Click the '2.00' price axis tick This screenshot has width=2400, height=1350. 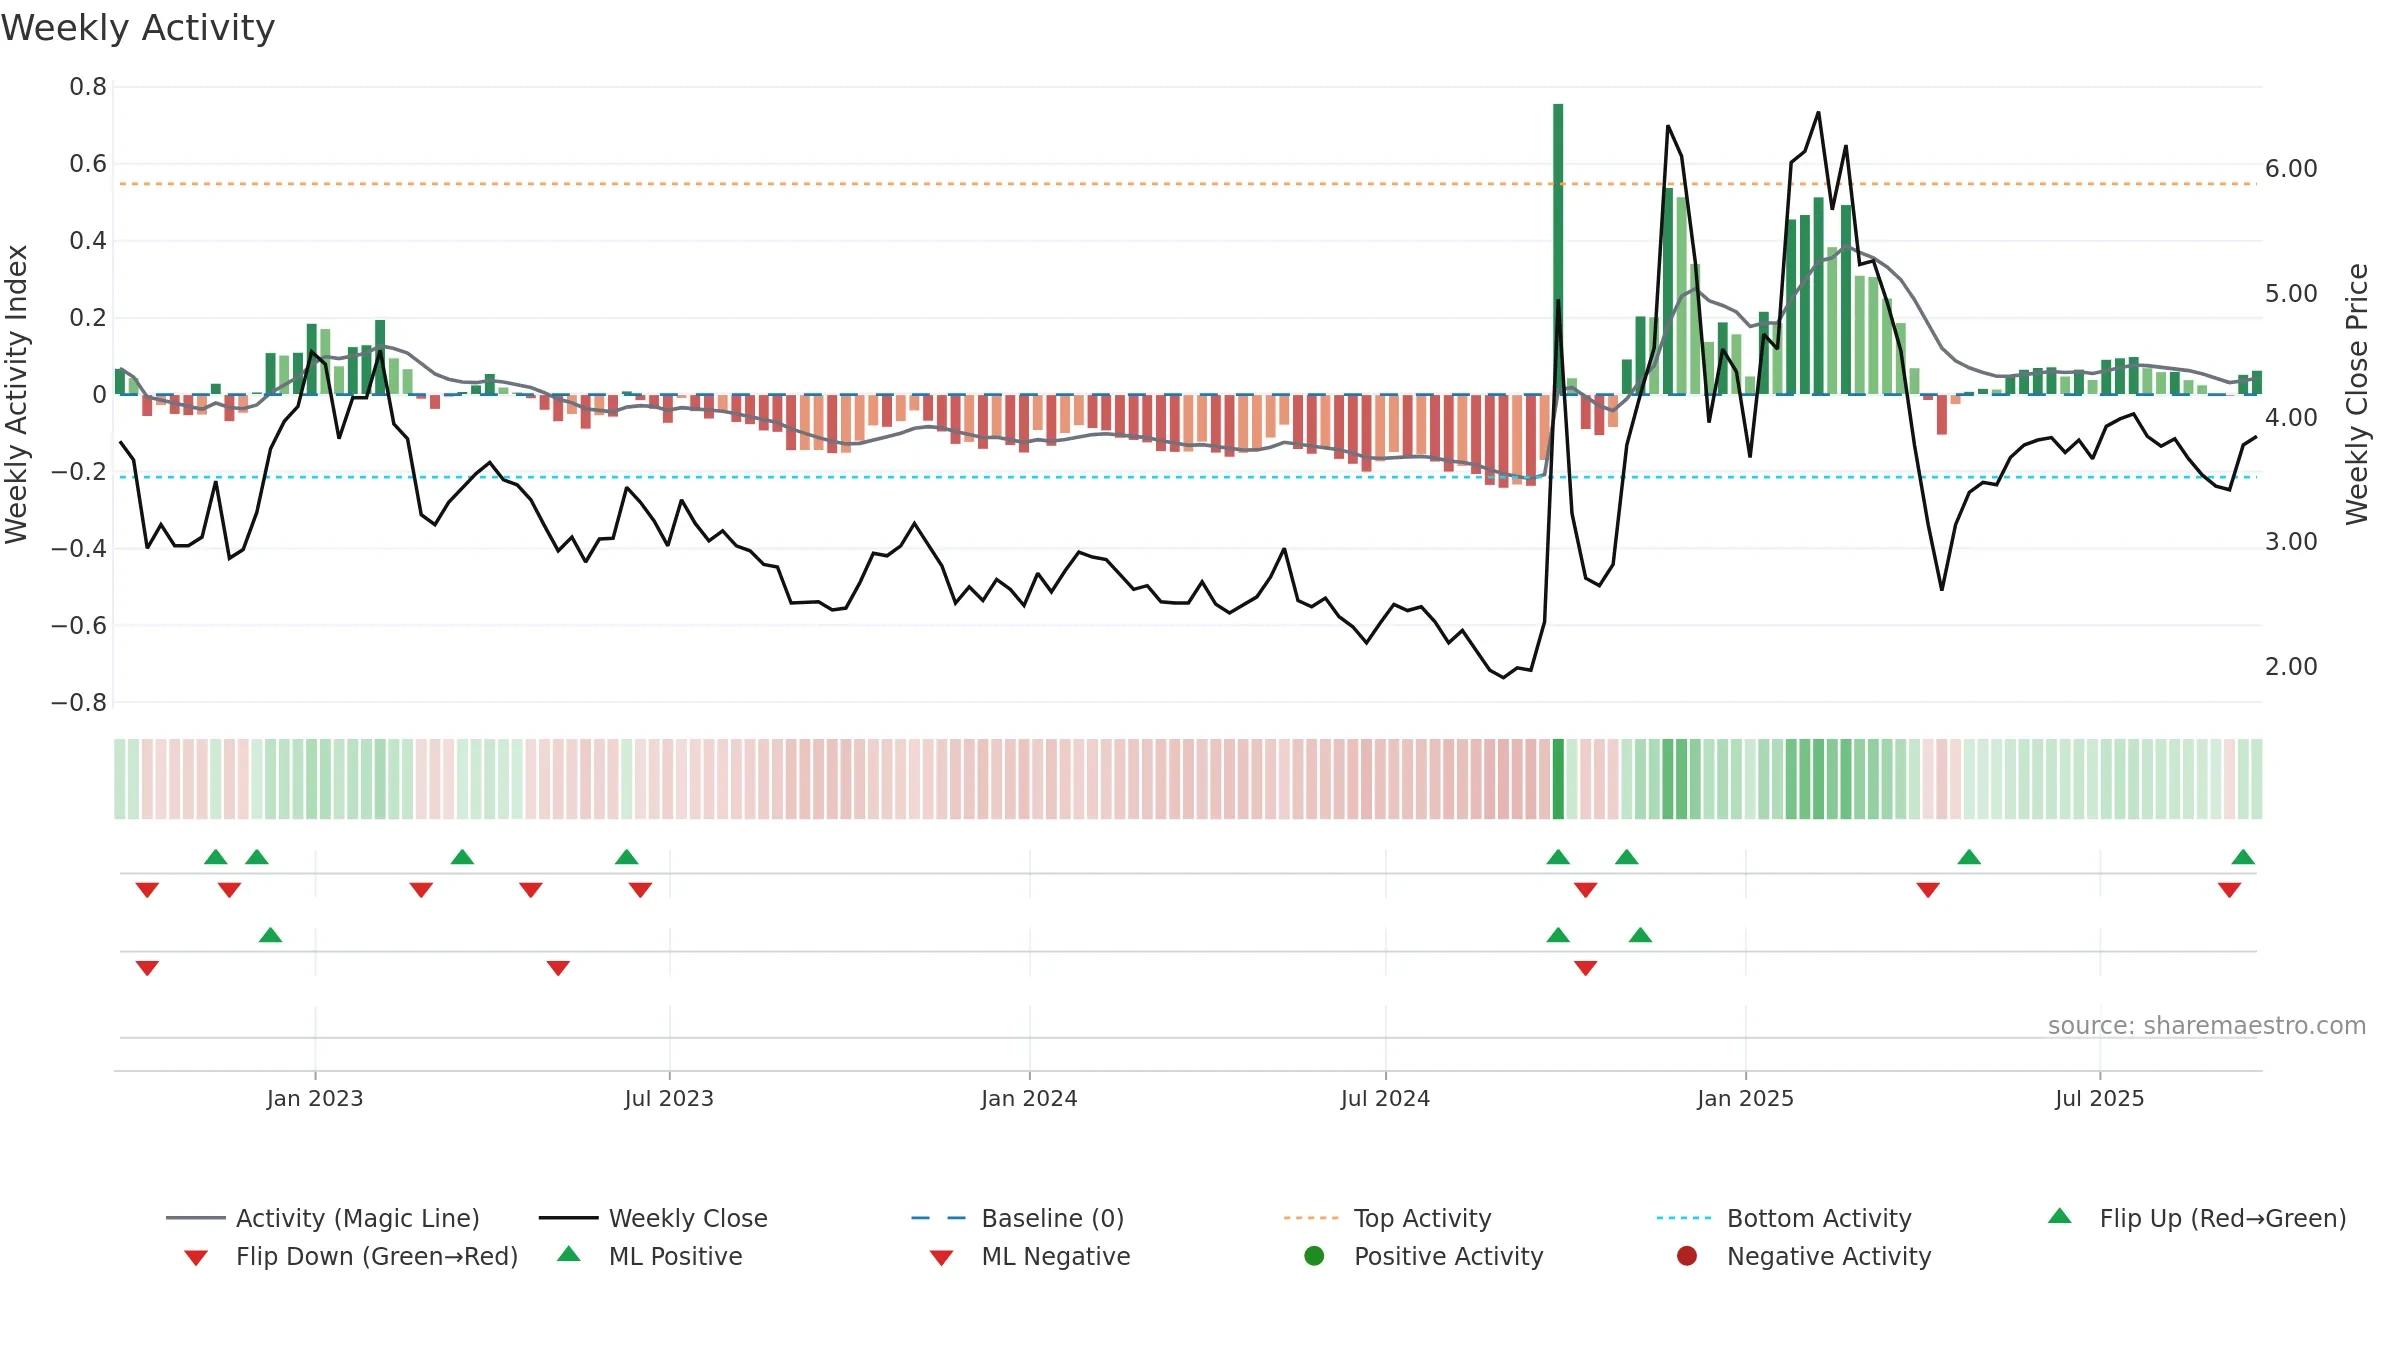[x=2291, y=667]
